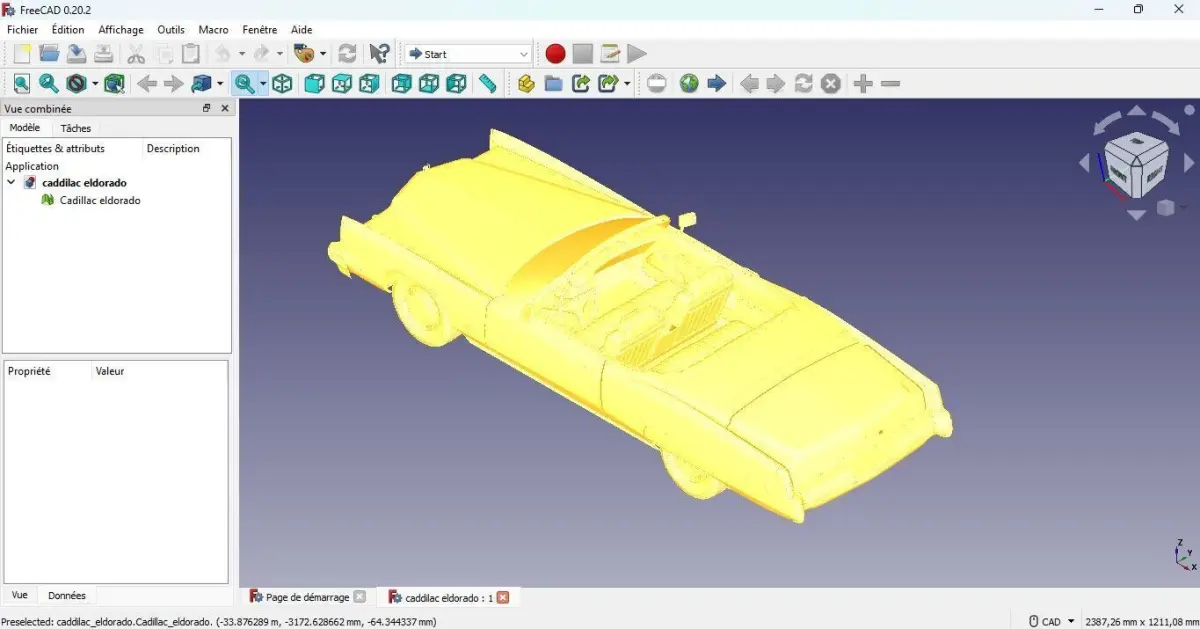Click the web Zoom out minus icon

click(x=891, y=84)
